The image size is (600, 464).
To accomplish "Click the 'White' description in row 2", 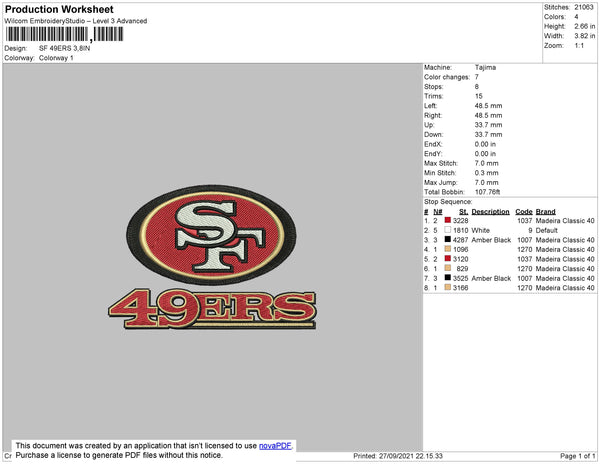I will pos(481,230).
